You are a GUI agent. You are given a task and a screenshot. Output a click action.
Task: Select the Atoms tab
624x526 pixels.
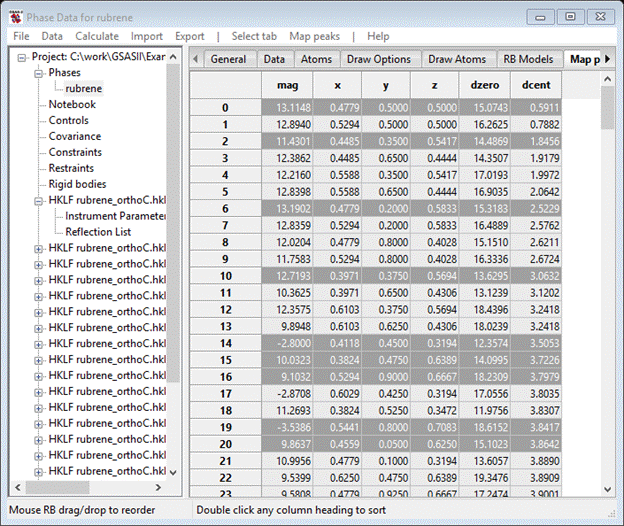(x=316, y=59)
